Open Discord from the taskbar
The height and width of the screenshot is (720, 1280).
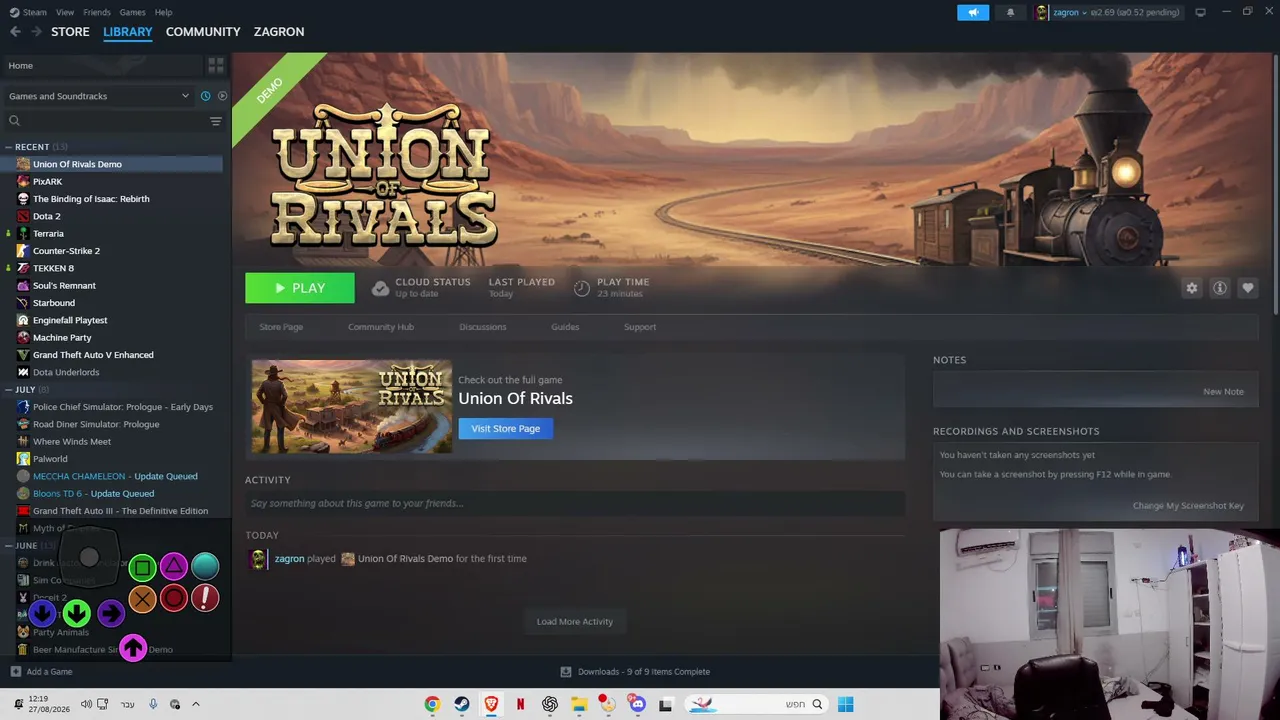coord(637,704)
